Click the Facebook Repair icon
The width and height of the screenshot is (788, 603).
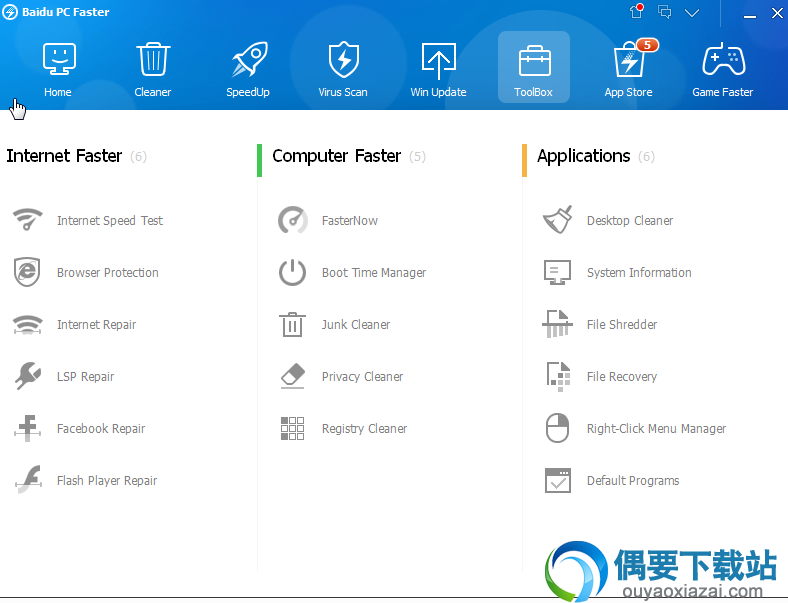point(28,428)
